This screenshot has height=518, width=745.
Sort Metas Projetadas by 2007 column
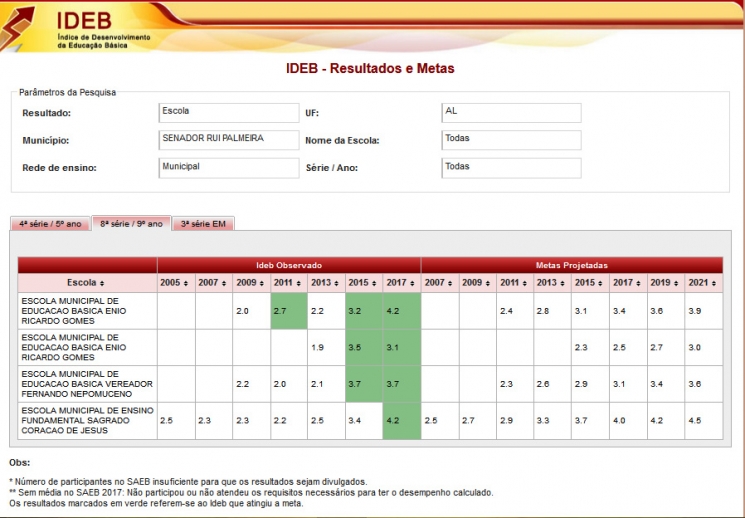[440, 283]
